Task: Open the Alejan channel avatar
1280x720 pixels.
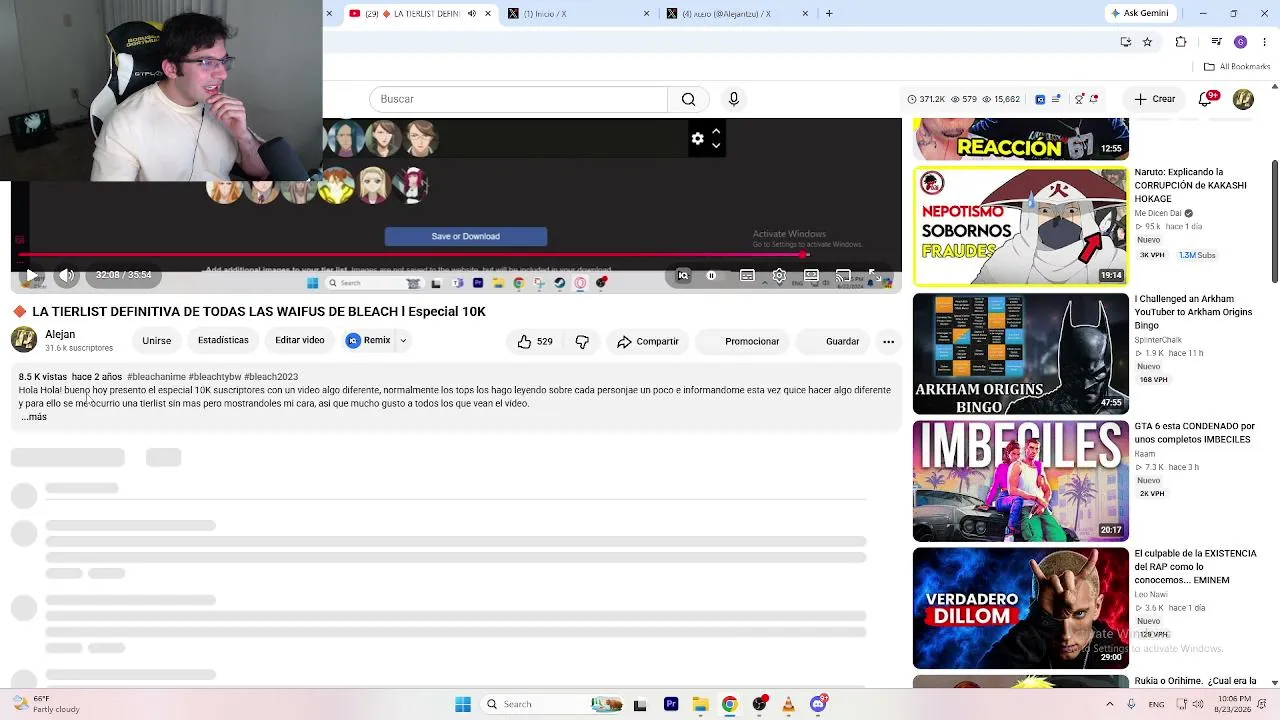Action: [x=24, y=340]
